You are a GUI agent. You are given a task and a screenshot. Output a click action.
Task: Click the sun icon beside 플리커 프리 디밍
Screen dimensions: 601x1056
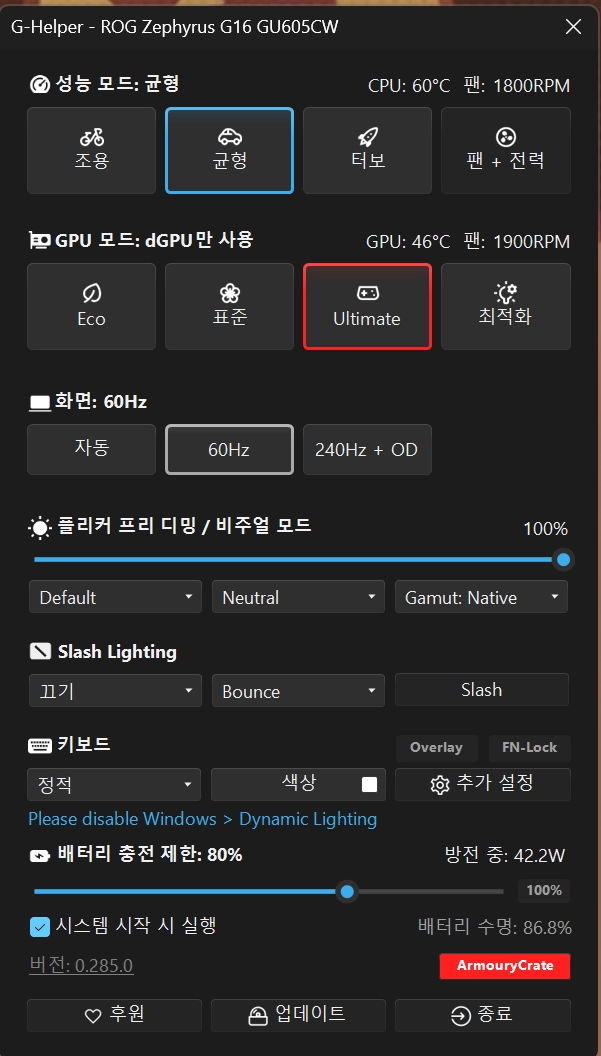click(40, 528)
